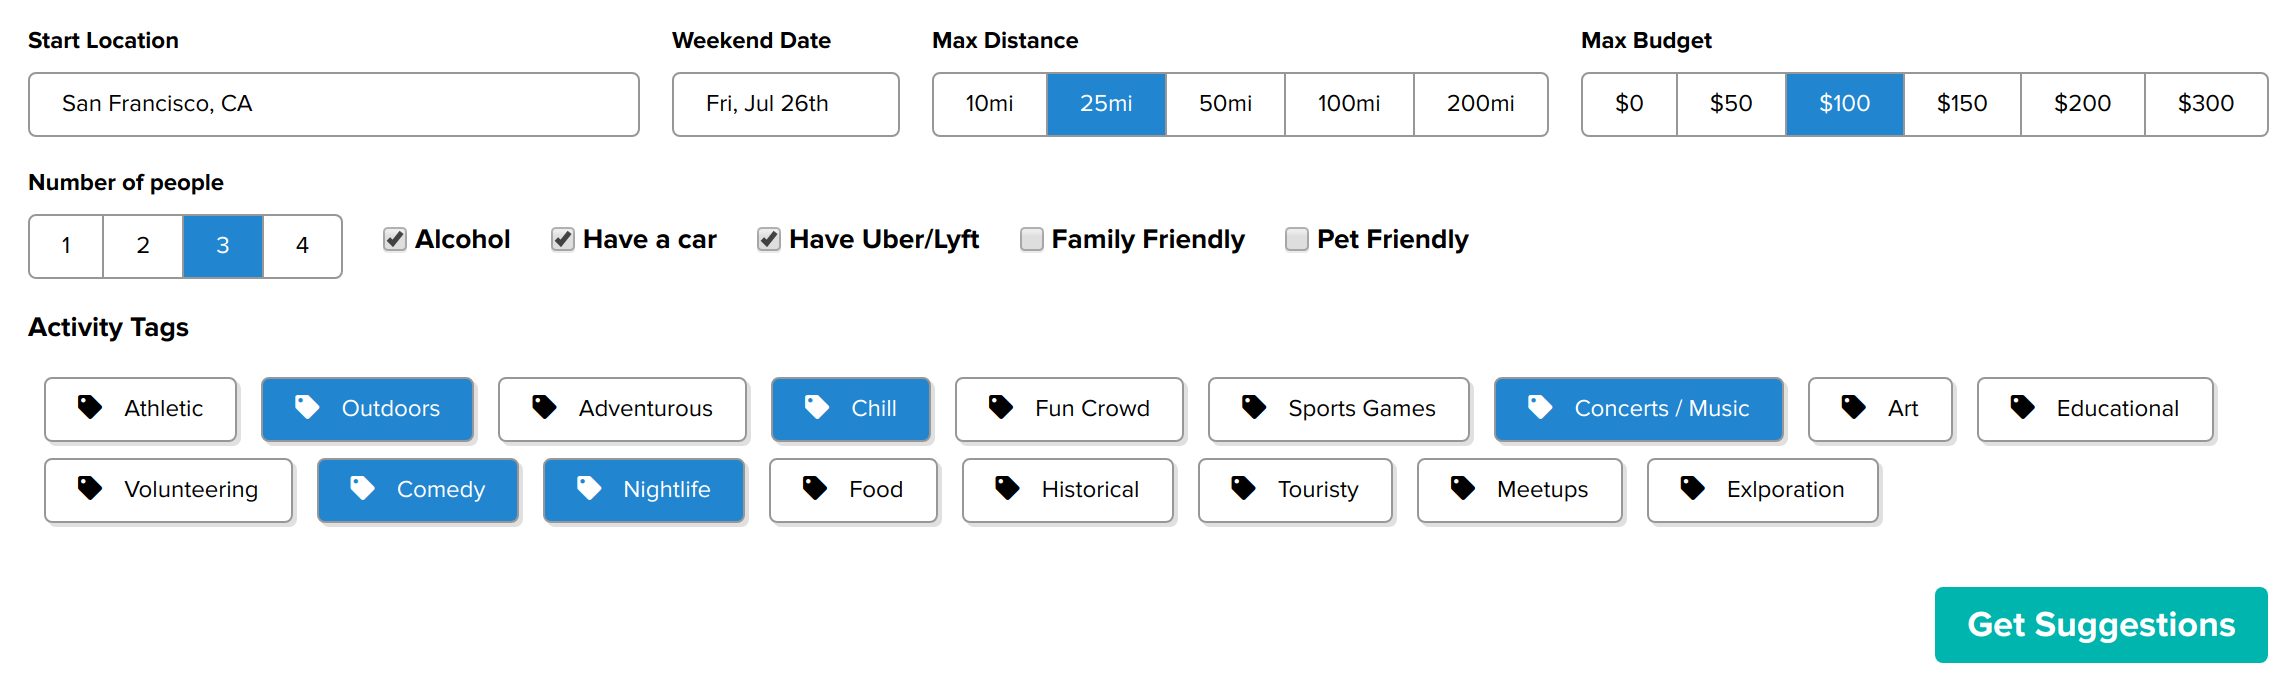Screen dimensions: 2296x690
Task: Pick the $0 budget option
Action: tap(1629, 104)
